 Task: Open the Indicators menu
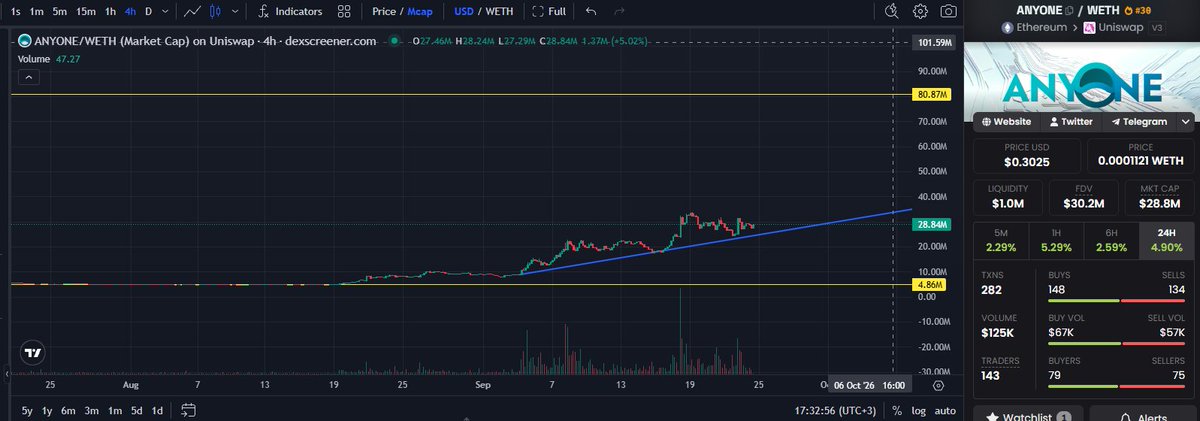point(289,11)
